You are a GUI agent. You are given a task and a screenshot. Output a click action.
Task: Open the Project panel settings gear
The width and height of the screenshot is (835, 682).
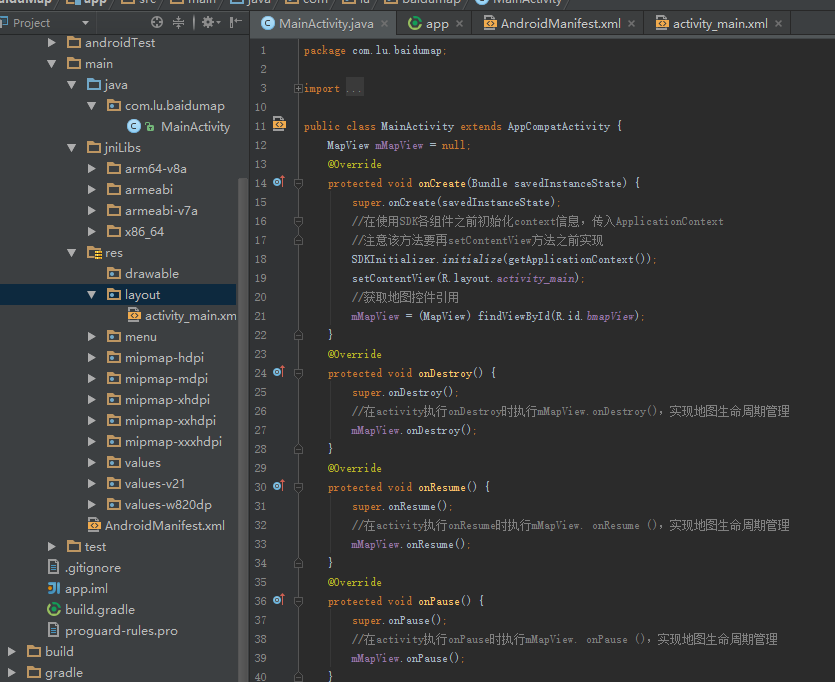211,22
